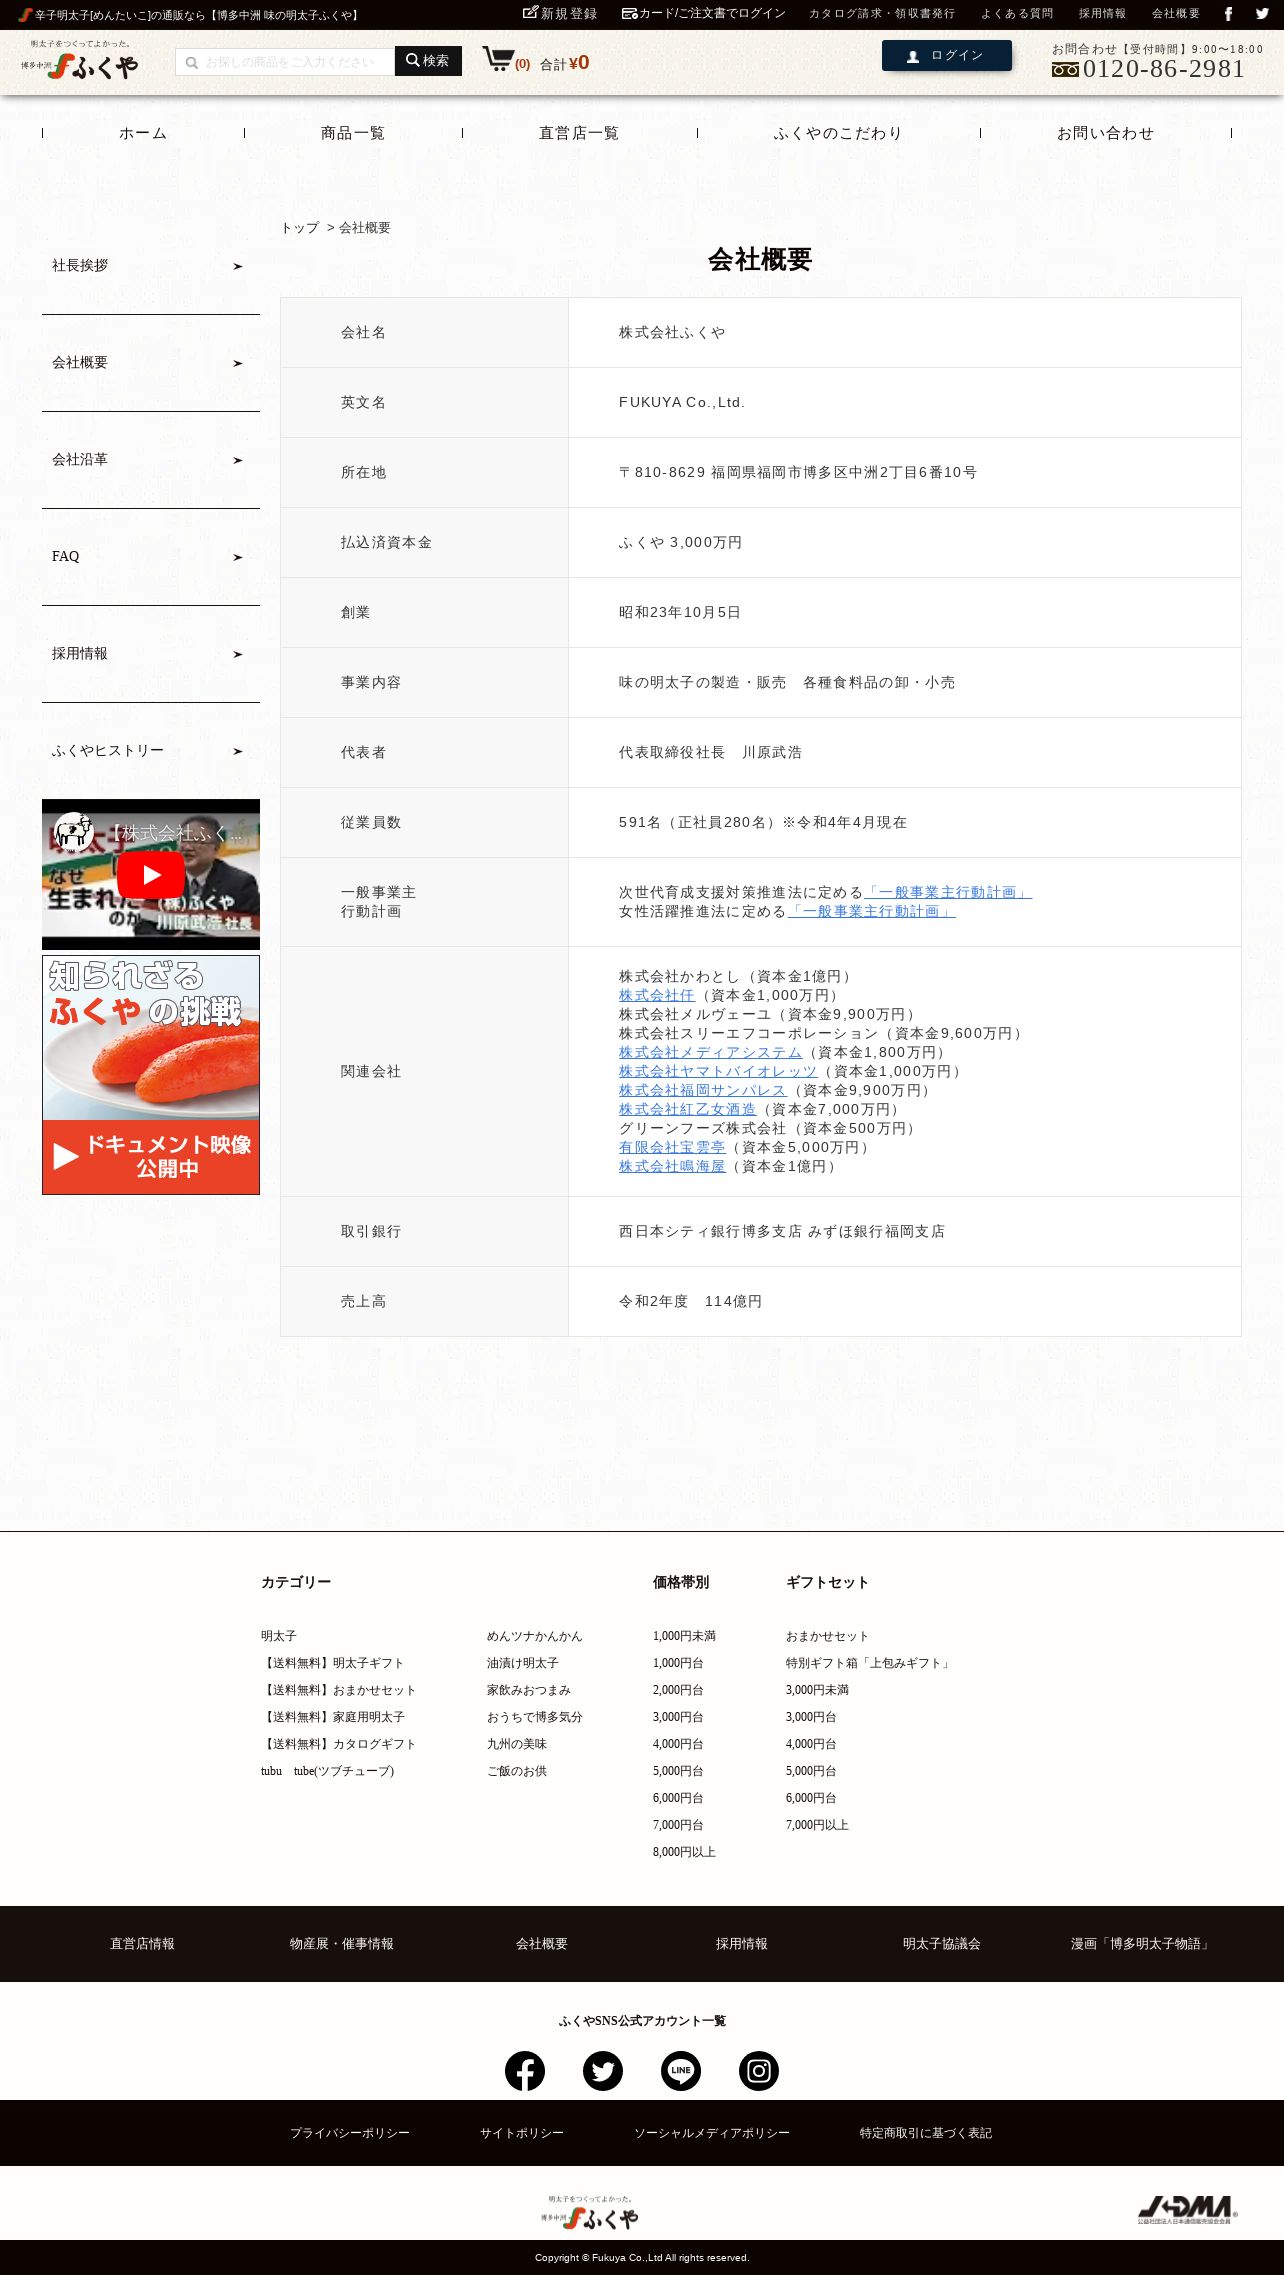The image size is (1284, 2275).
Task: Go to ホーム in main navigation
Action: (x=143, y=133)
